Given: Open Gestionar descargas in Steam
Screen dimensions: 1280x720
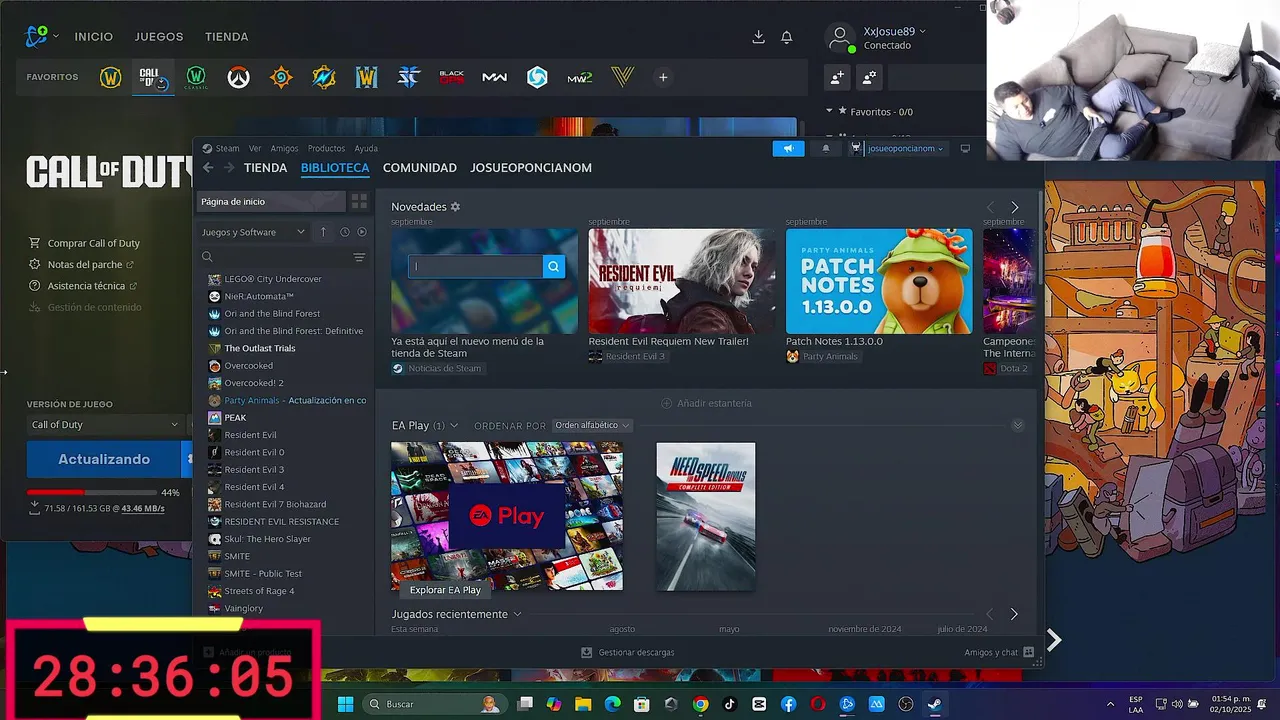Looking at the screenshot, I should click(628, 652).
